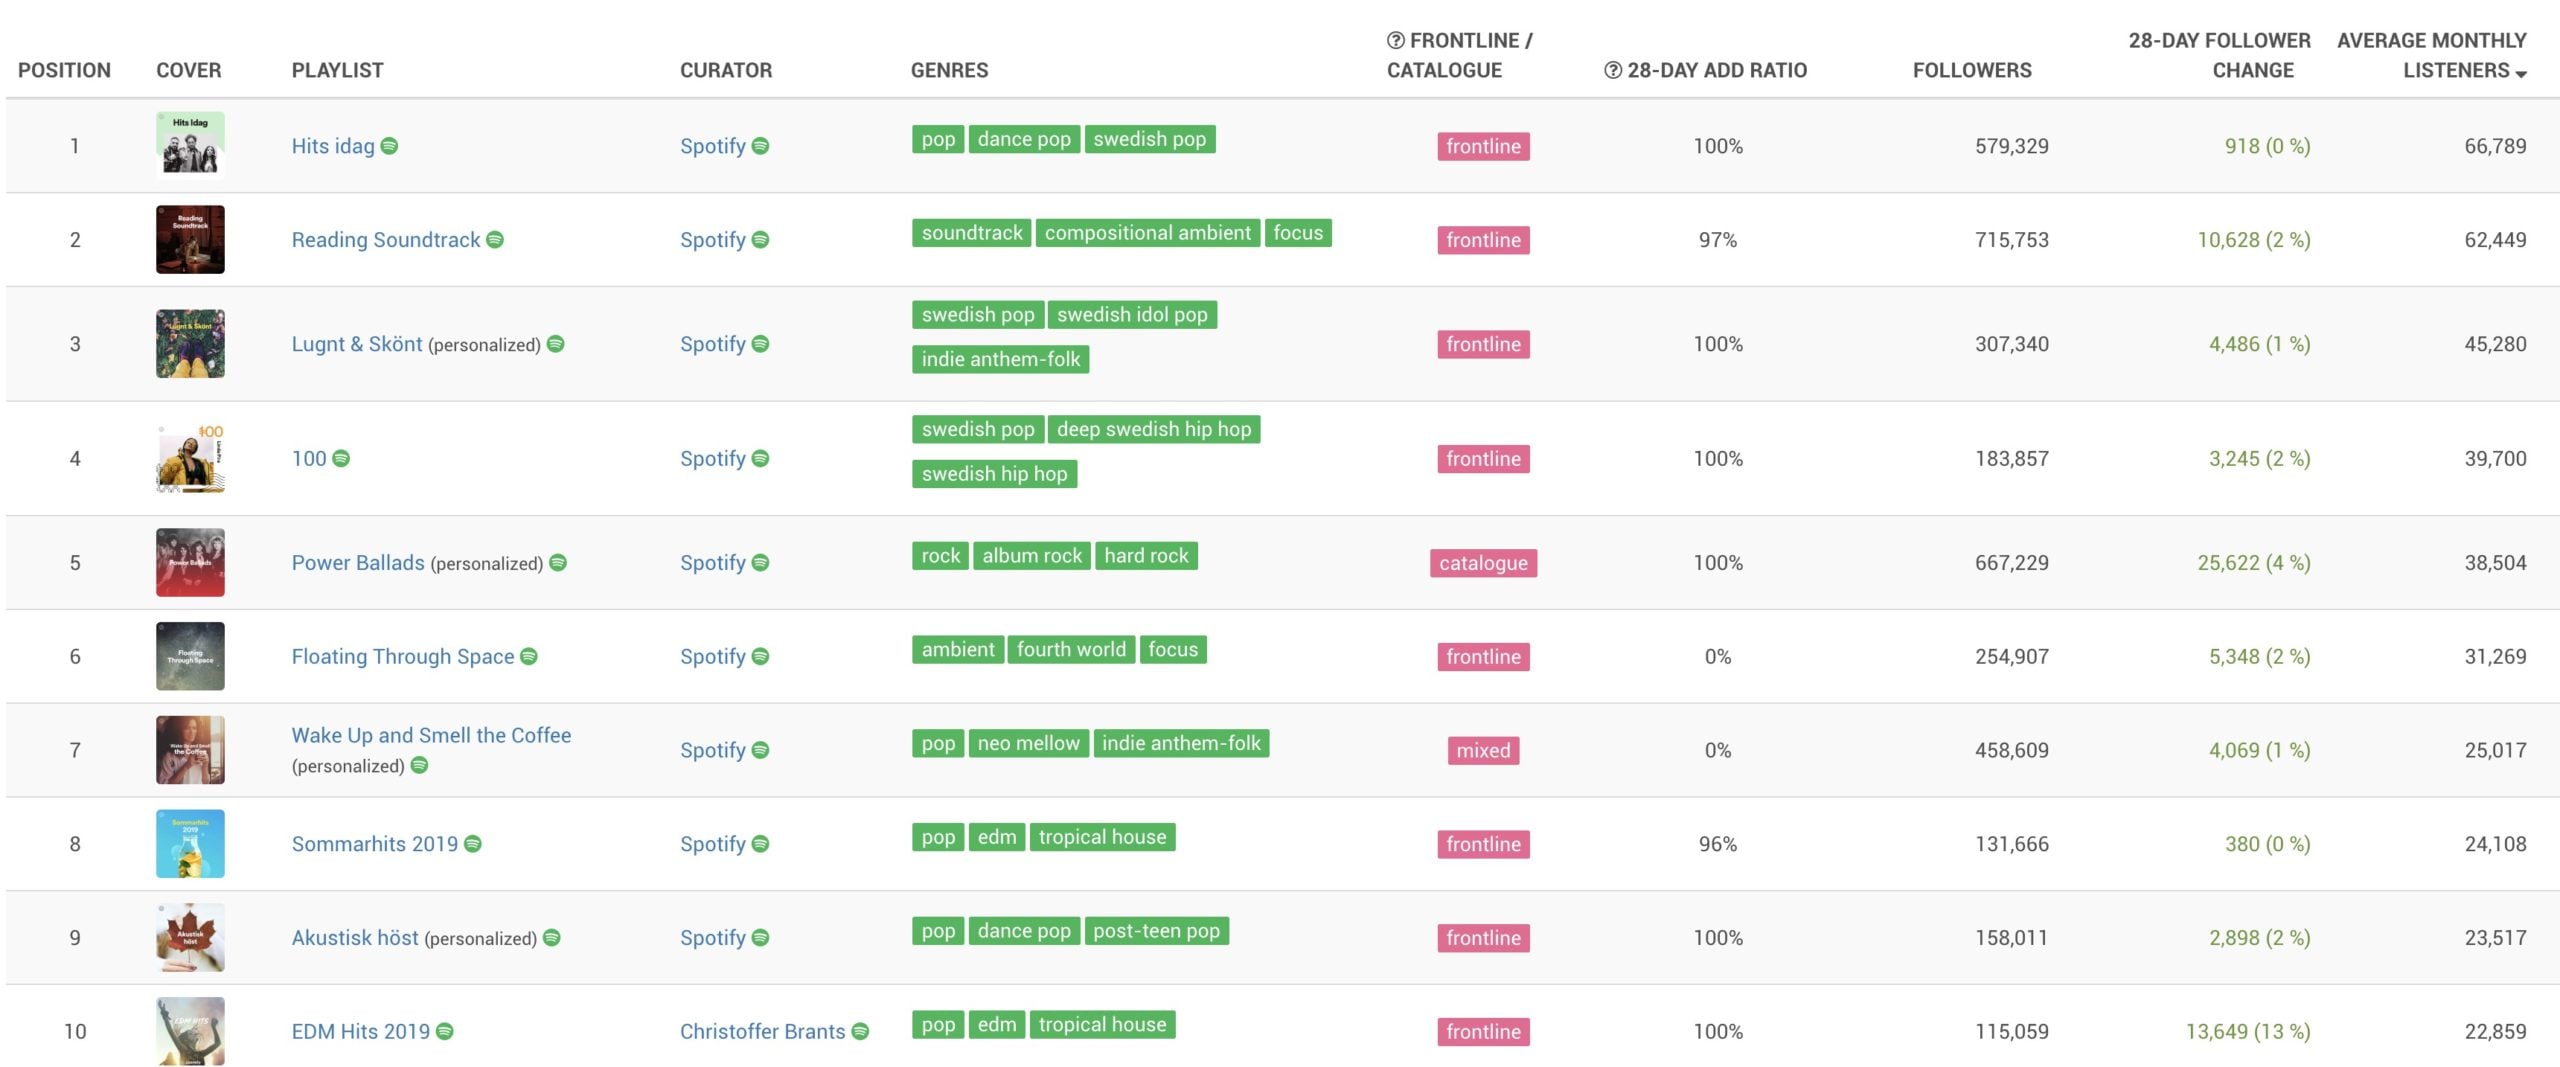Open Christoffer Brants curator page

pyautogui.click(x=762, y=1031)
